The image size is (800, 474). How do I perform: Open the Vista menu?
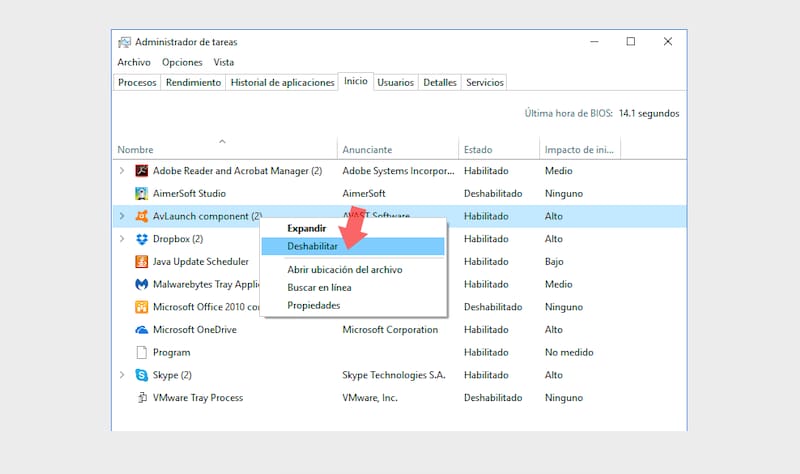point(223,62)
